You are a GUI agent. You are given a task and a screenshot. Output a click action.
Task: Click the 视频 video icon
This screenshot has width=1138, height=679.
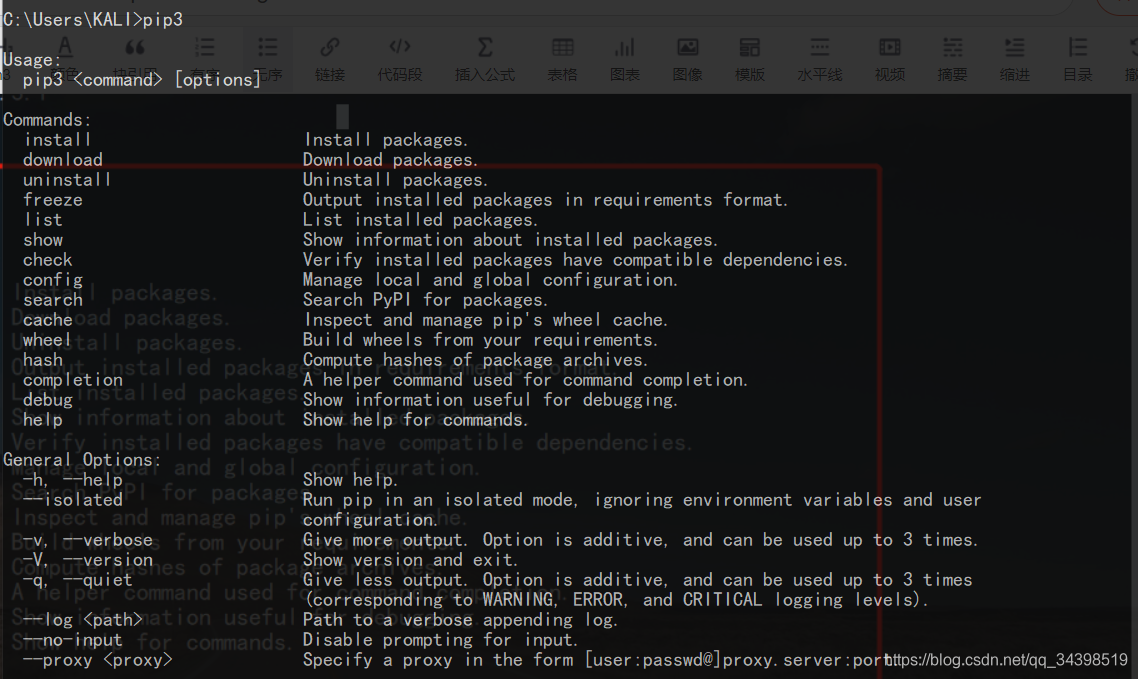[x=890, y=48]
